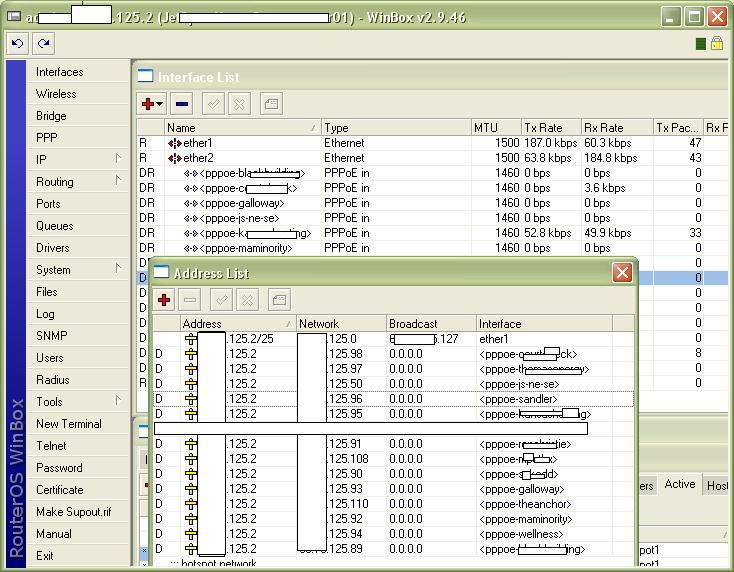Sort Interface List by Tx Rate column
The width and height of the screenshot is (734, 572).
549,128
